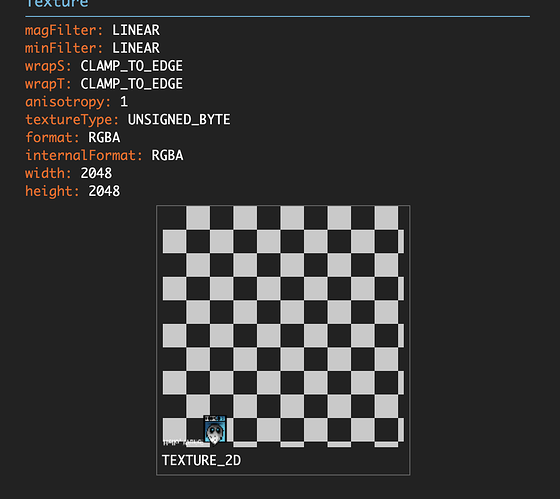Image resolution: width=560 pixels, height=499 pixels.
Task: Click the LINEAR value of magFilter
Action: tap(136, 30)
